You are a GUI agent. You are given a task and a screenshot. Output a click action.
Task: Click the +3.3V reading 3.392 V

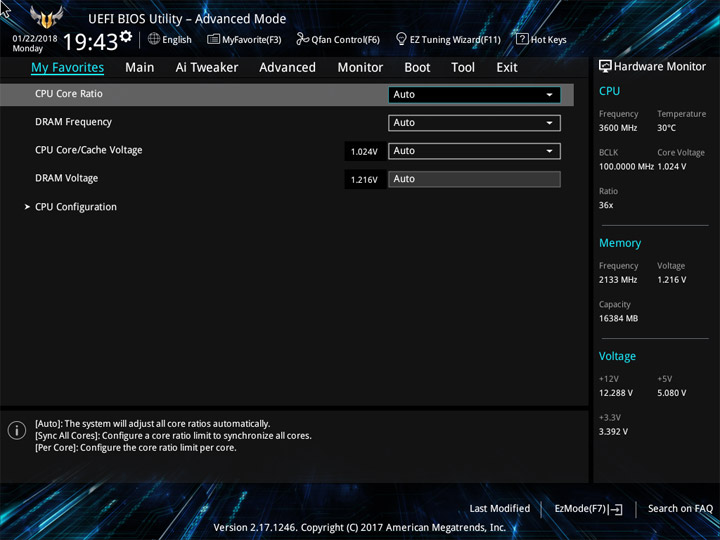613,431
